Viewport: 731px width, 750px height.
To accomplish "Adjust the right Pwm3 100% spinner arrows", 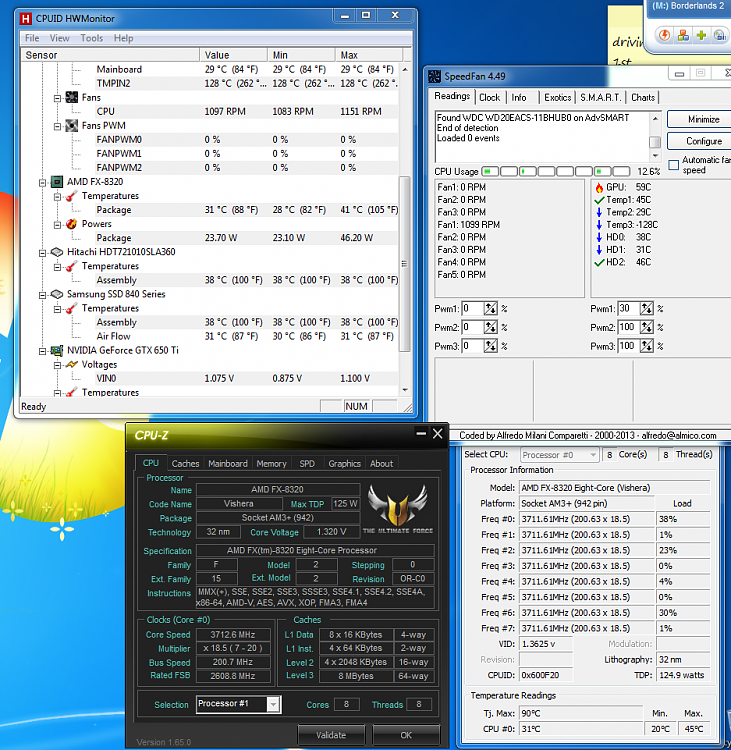I will [x=647, y=346].
